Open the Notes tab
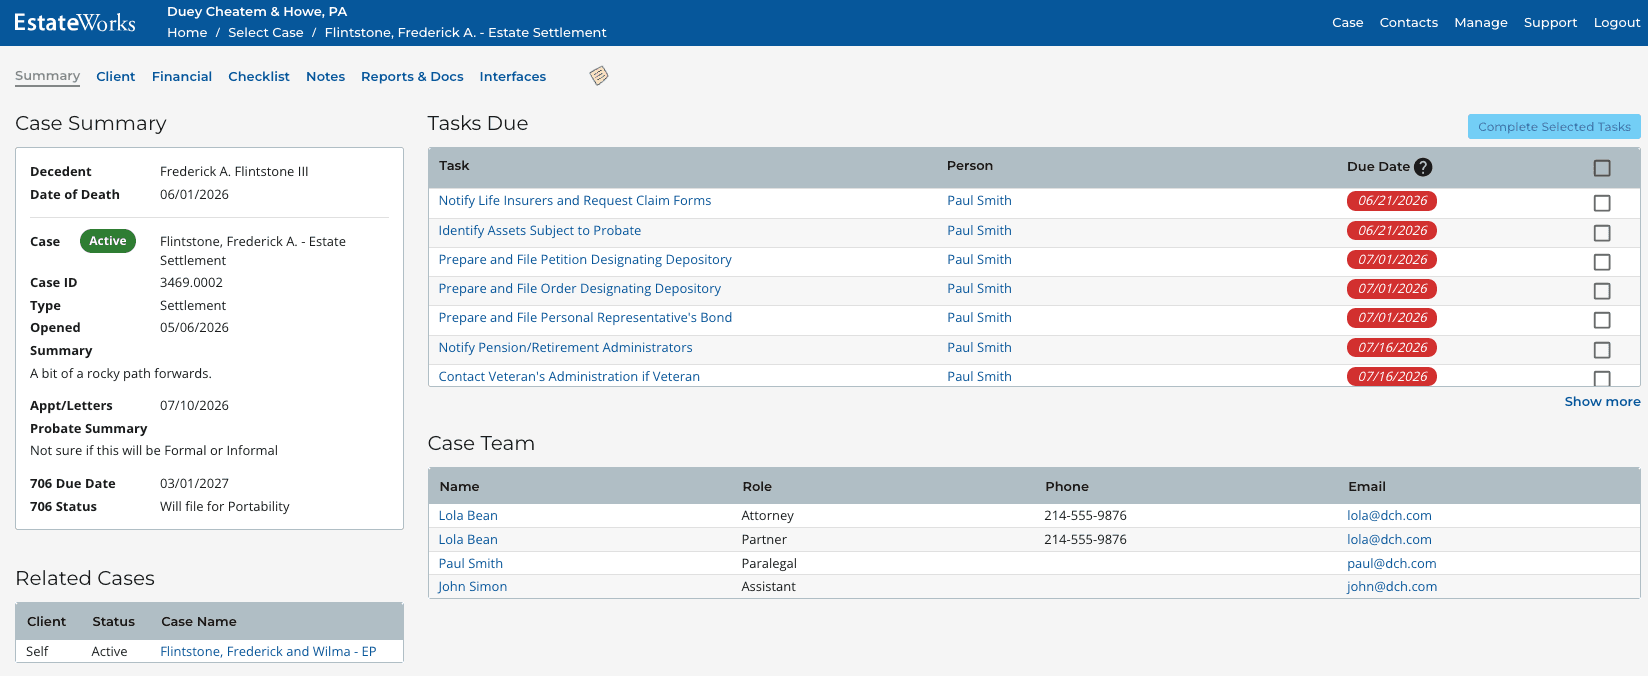 [x=325, y=76]
